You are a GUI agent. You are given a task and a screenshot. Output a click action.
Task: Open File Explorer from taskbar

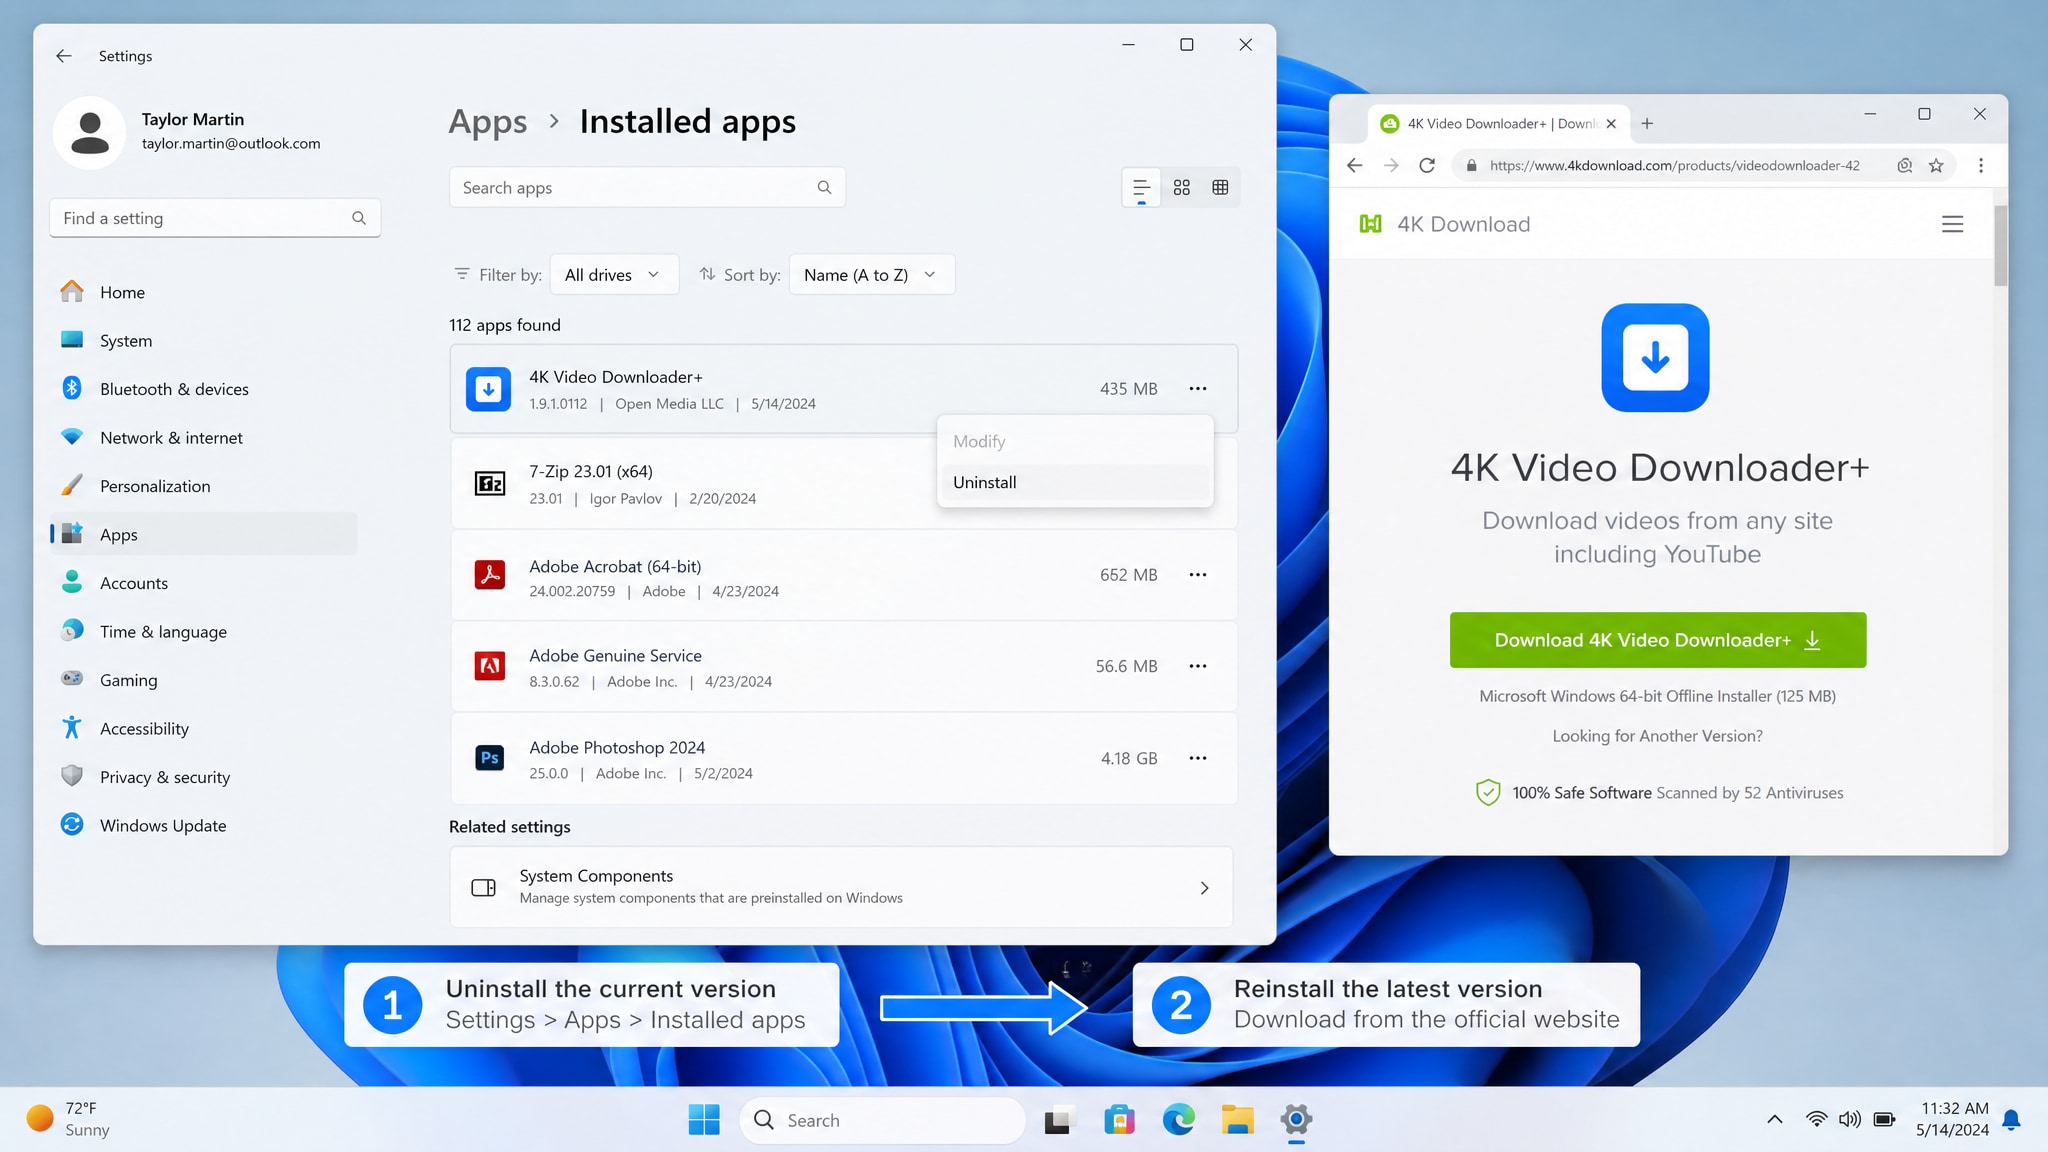[1237, 1120]
